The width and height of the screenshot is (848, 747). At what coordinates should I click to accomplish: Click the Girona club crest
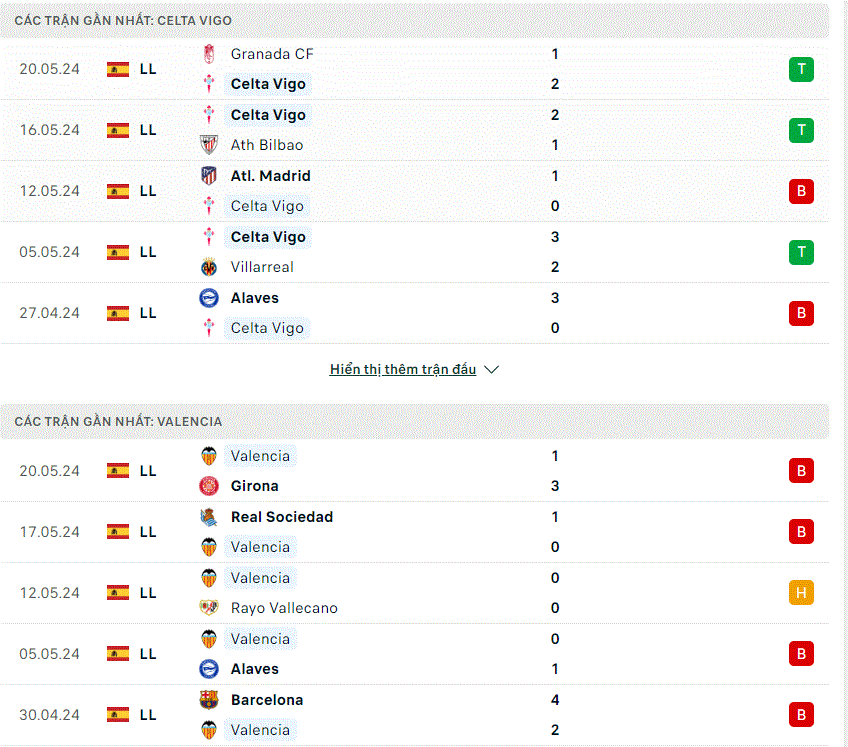point(209,486)
